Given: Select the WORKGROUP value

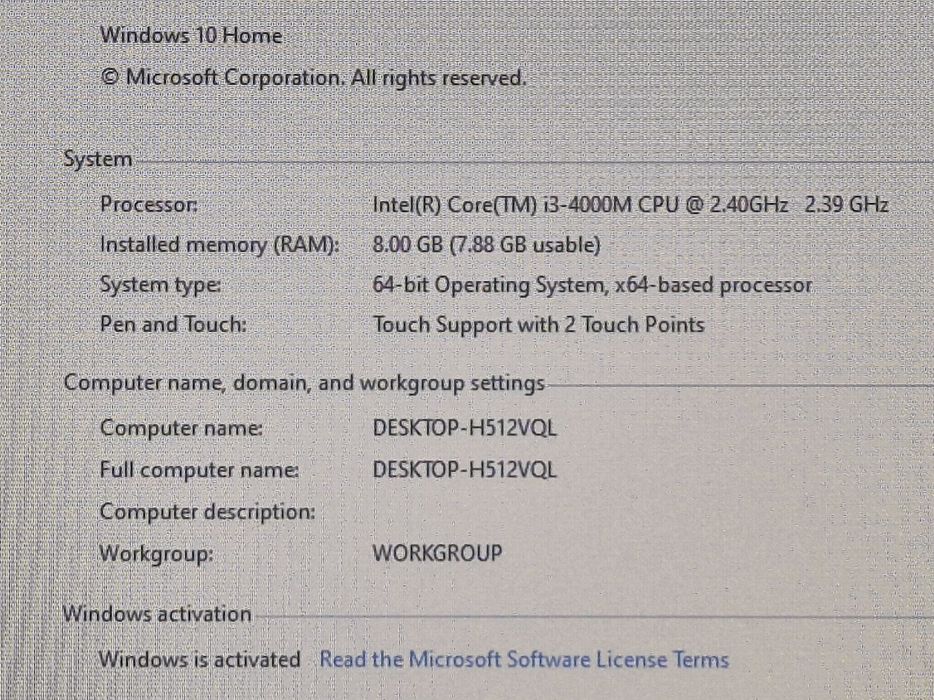Looking at the screenshot, I should (x=437, y=553).
